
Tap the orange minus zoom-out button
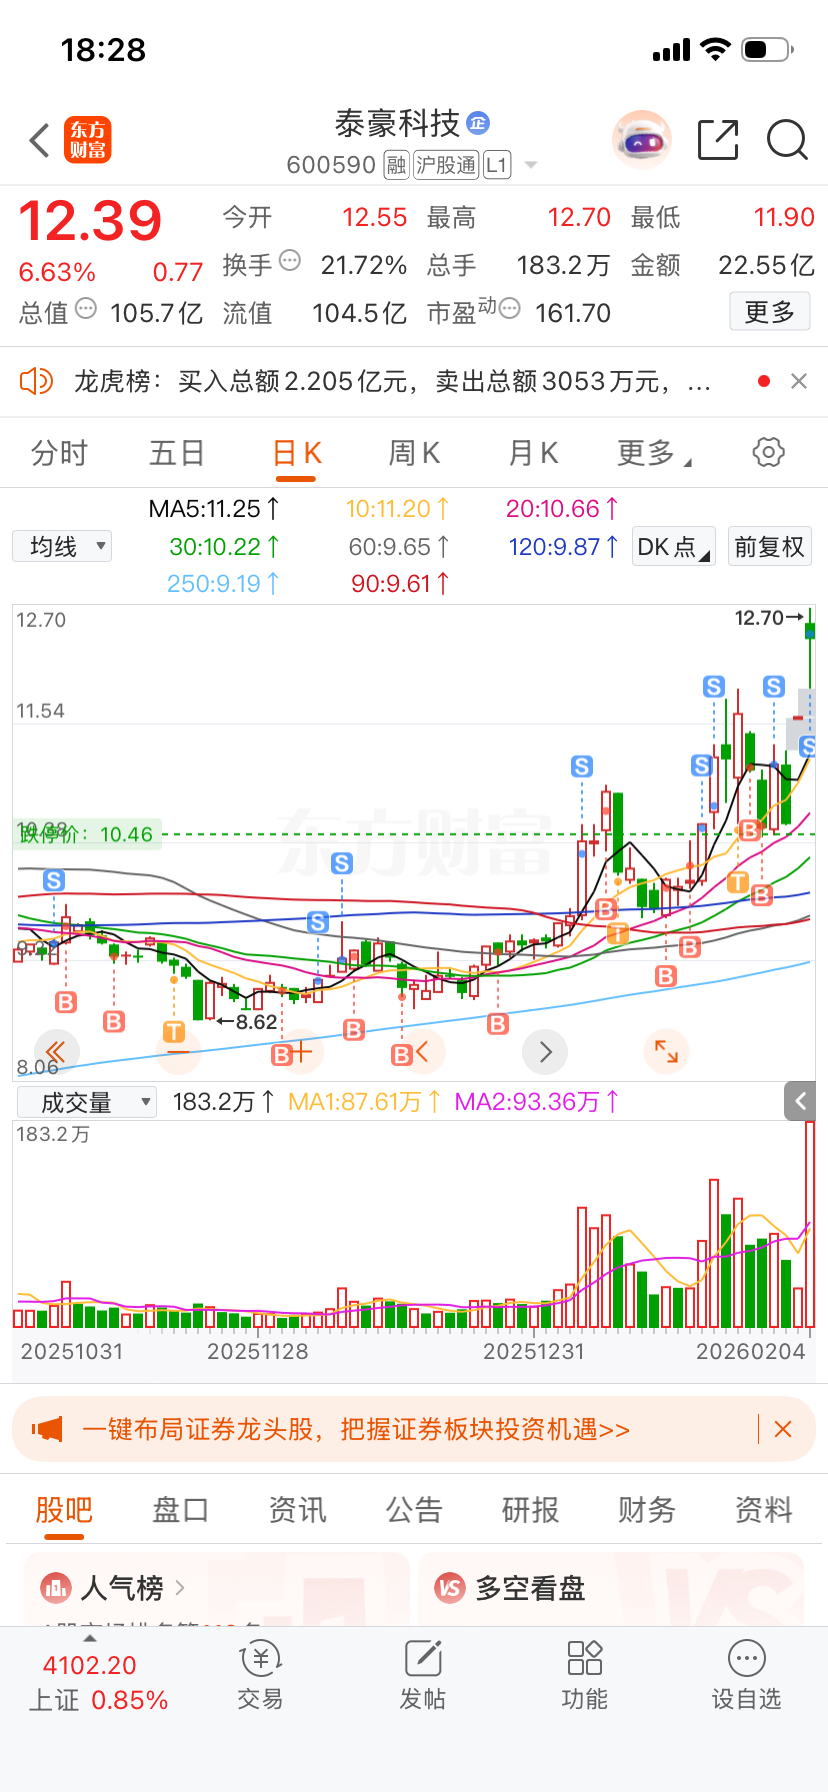pos(178,1051)
